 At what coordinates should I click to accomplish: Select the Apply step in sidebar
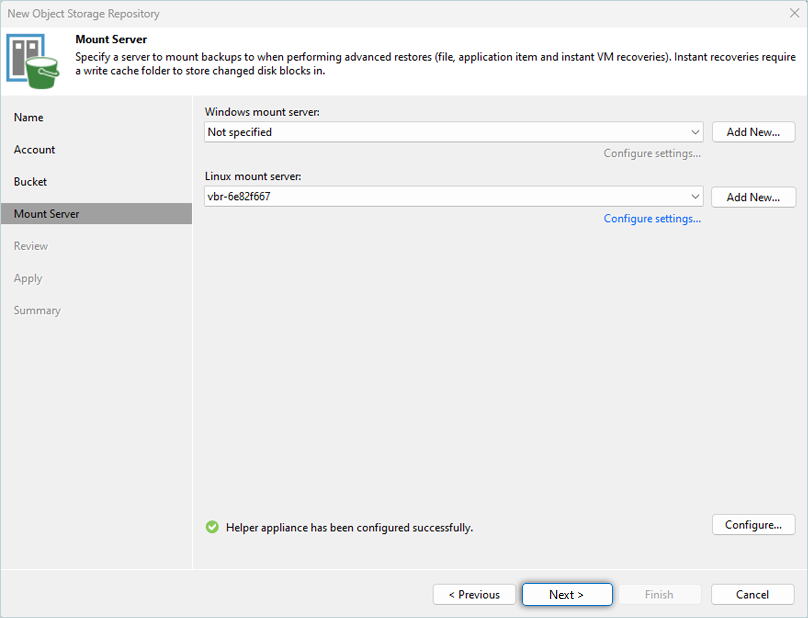point(28,279)
